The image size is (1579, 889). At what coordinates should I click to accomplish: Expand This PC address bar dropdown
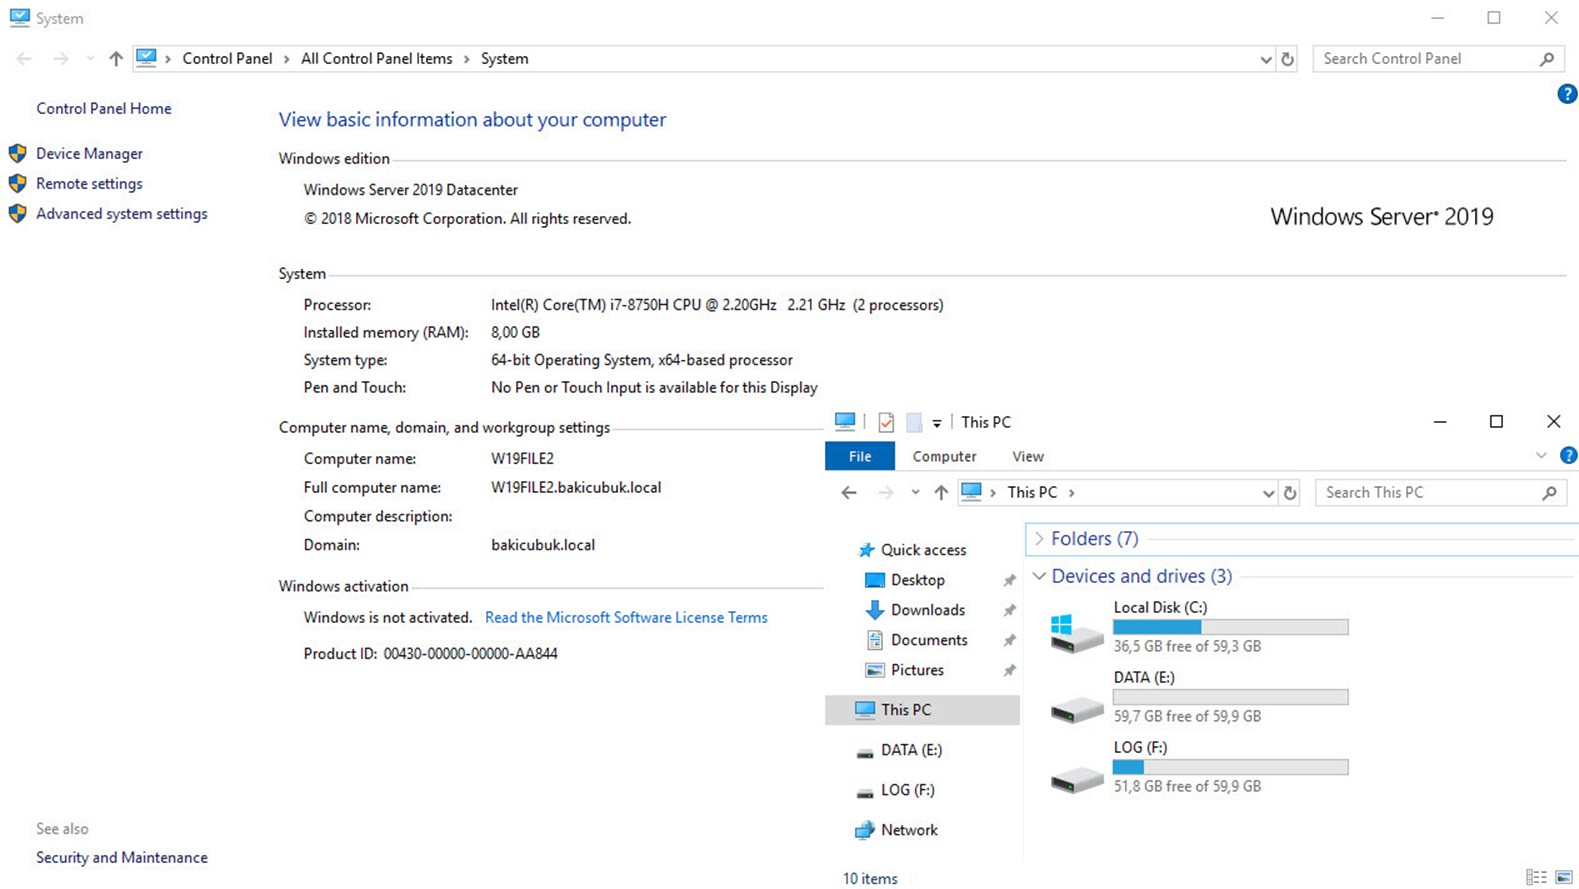[1267, 493]
